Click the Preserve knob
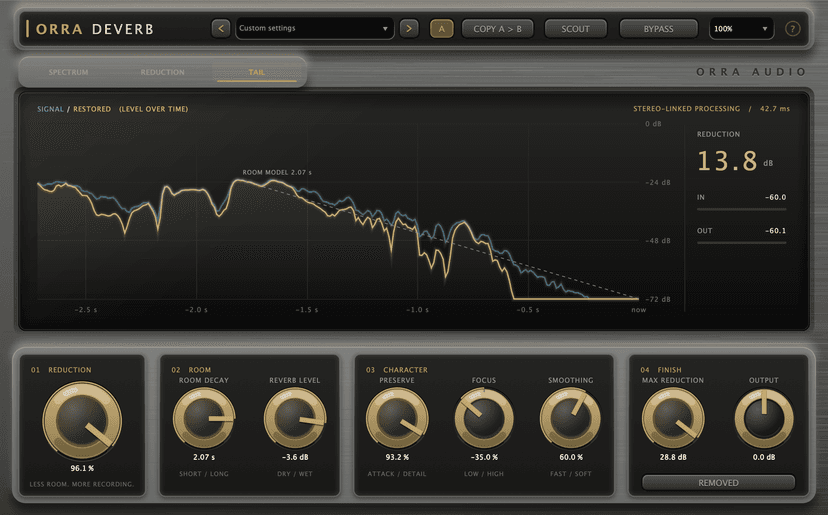828x515 pixels. click(x=397, y=418)
